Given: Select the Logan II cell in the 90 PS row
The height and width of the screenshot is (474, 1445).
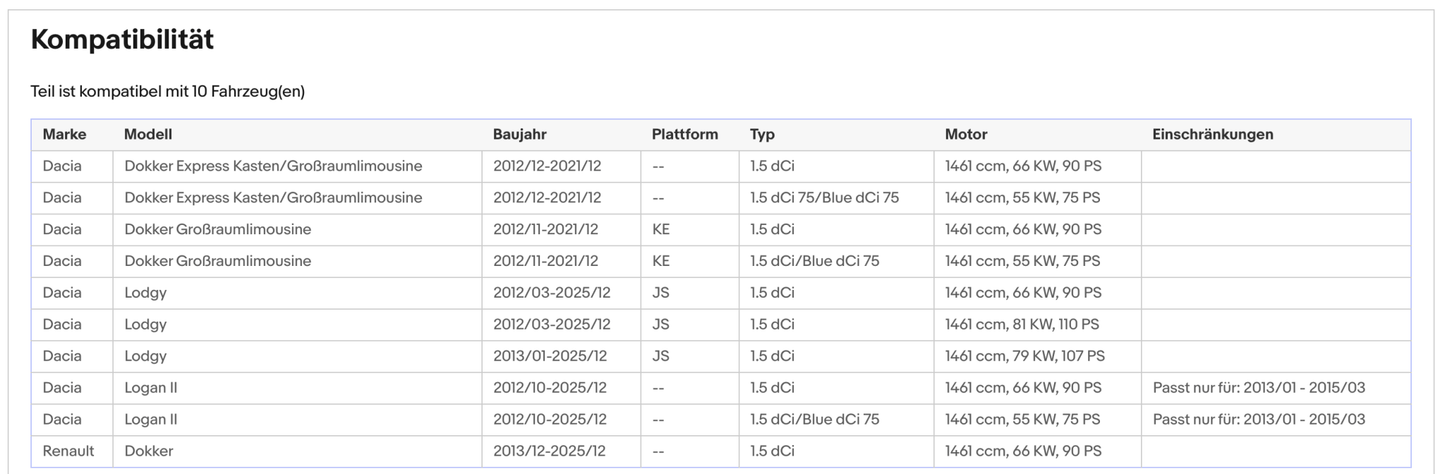Looking at the screenshot, I should coord(151,388).
